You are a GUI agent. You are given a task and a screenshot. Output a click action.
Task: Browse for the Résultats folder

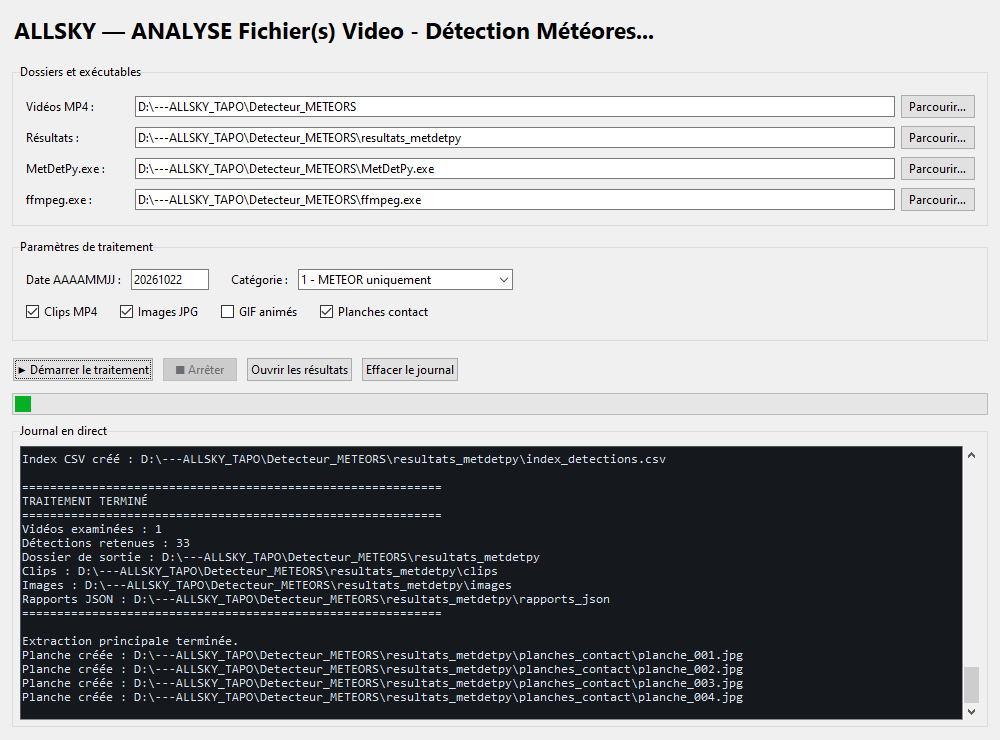938,138
